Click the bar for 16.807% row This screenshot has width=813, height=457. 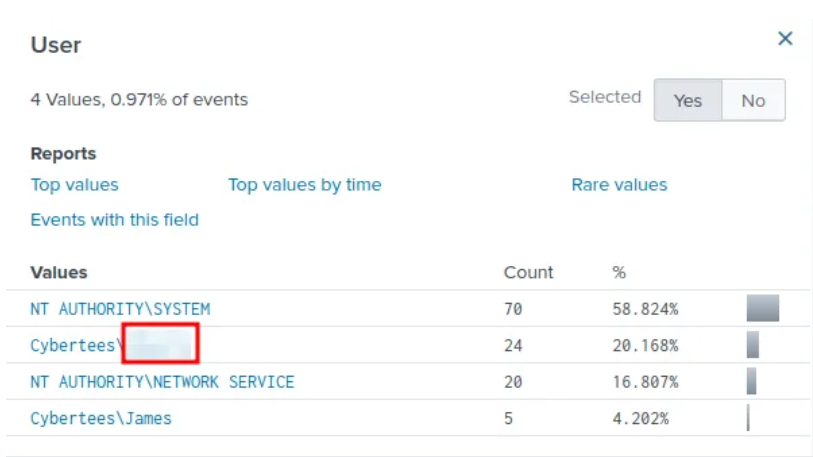click(751, 381)
